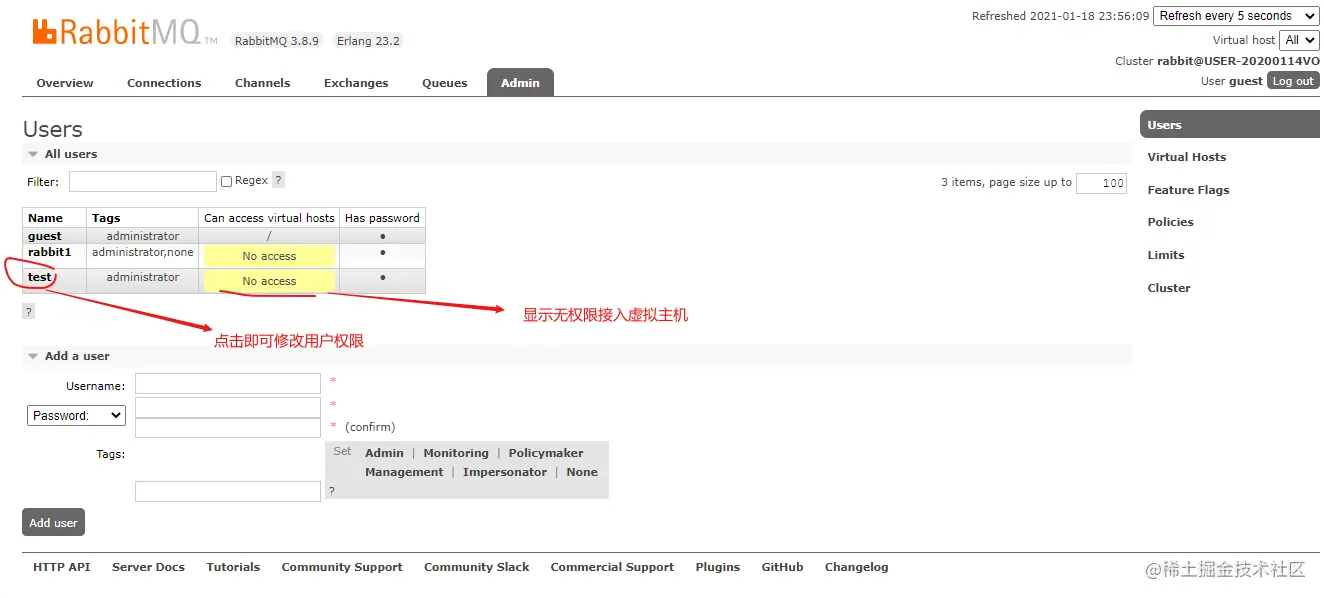The height and width of the screenshot is (598, 1324).
Task: Collapse the Add a user section
Action: click(69, 356)
